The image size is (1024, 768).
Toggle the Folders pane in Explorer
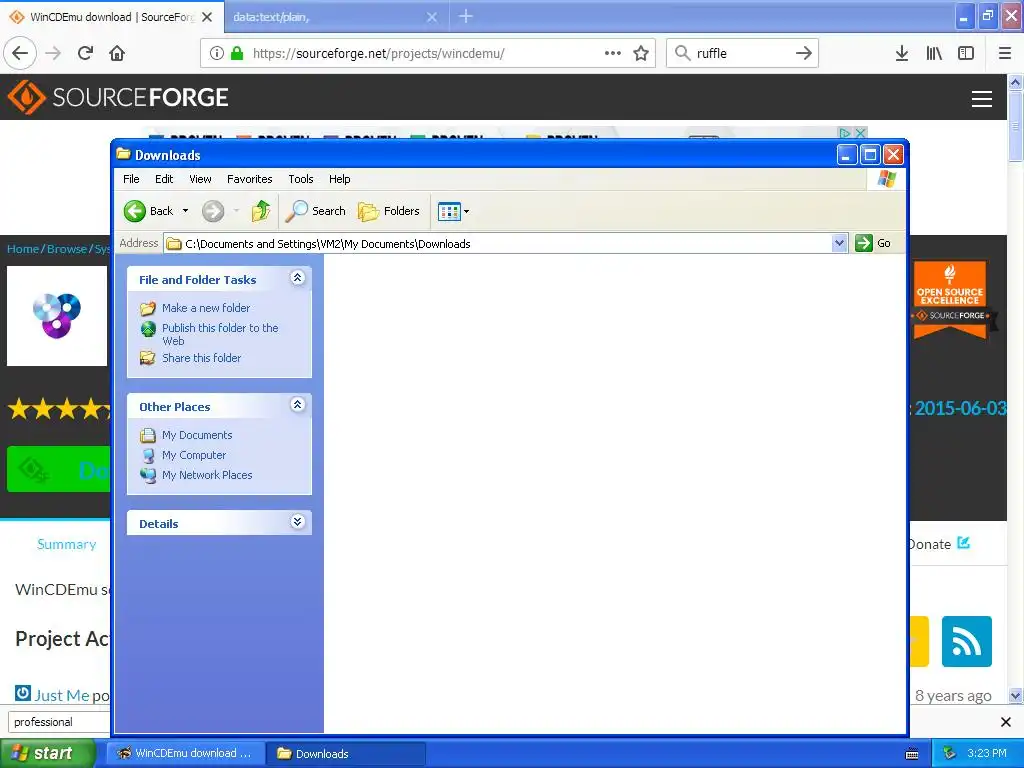[x=389, y=211]
